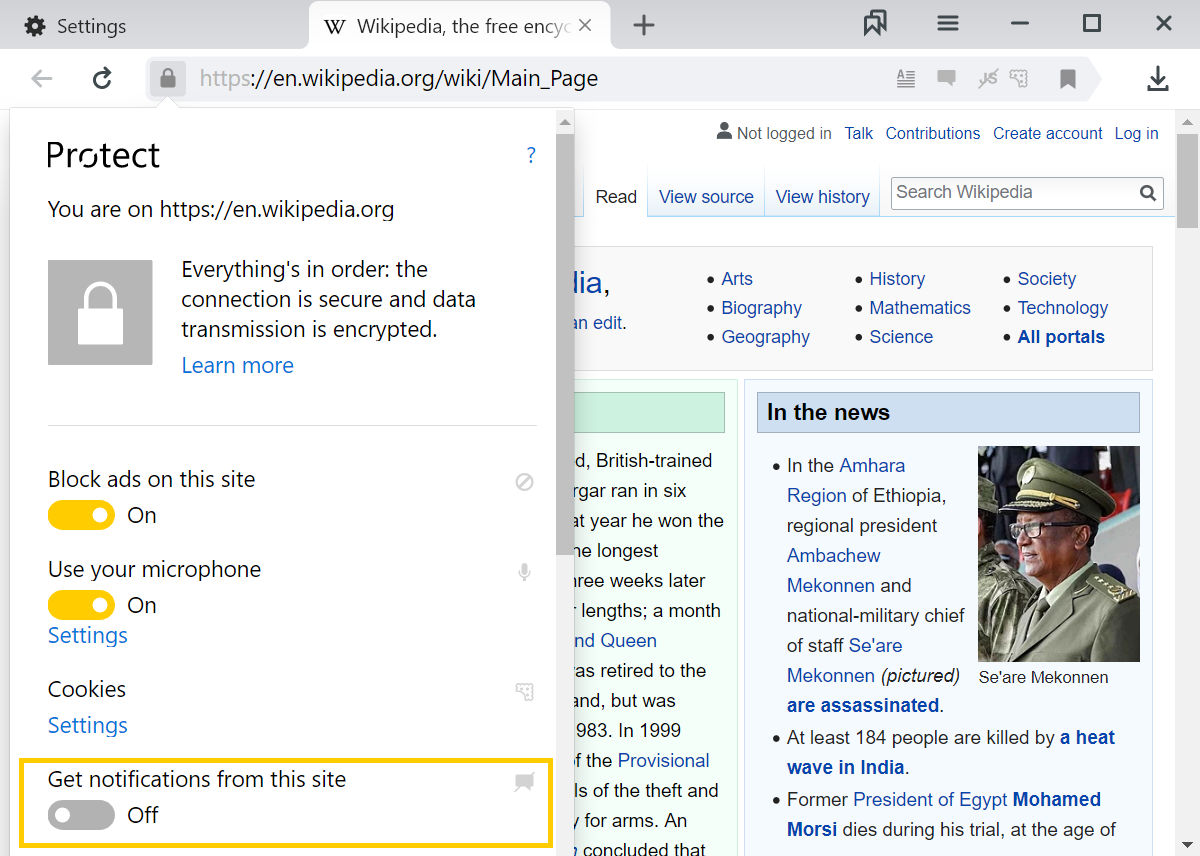Reload the current page
The image size is (1200, 856).
[x=102, y=78]
